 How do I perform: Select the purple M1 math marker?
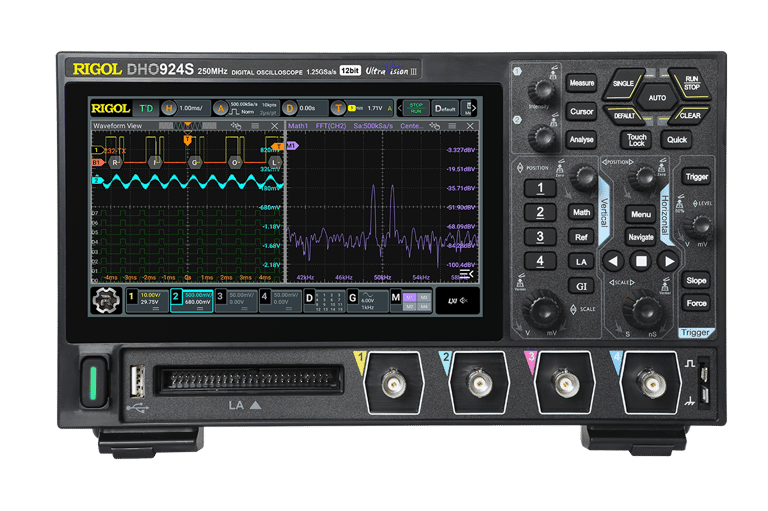[x=292, y=146]
